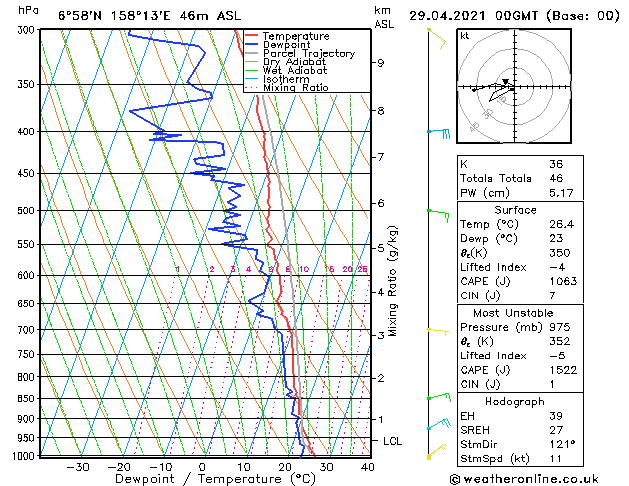Click the gray Parcel Trajectory legend line

(251, 53)
